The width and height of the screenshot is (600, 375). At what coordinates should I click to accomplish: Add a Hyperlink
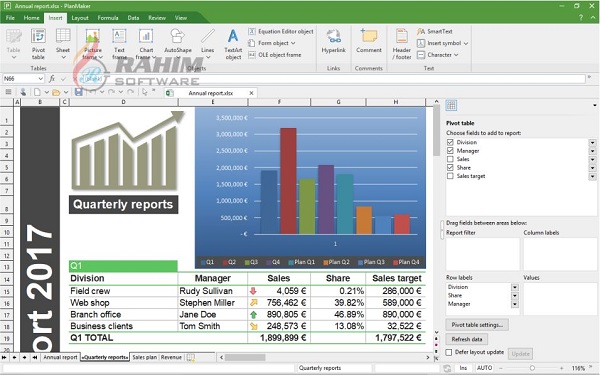[333, 41]
